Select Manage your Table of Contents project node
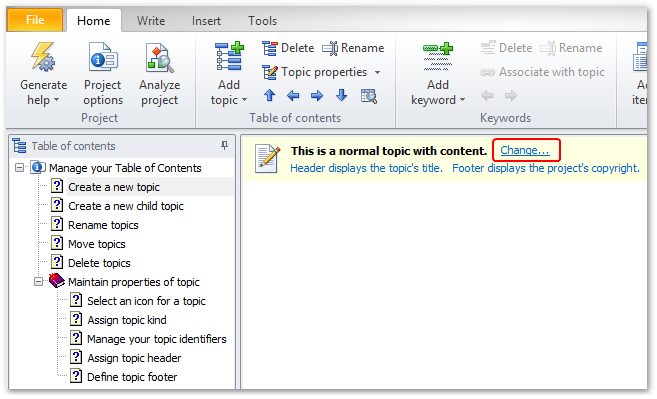The image size is (657, 399). click(x=125, y=168)
